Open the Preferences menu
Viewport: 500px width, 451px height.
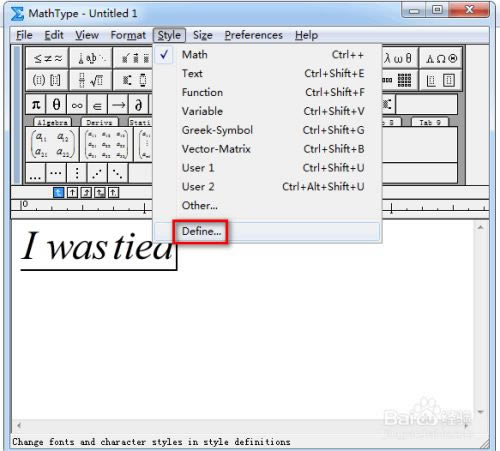click(x=254, y=35)
